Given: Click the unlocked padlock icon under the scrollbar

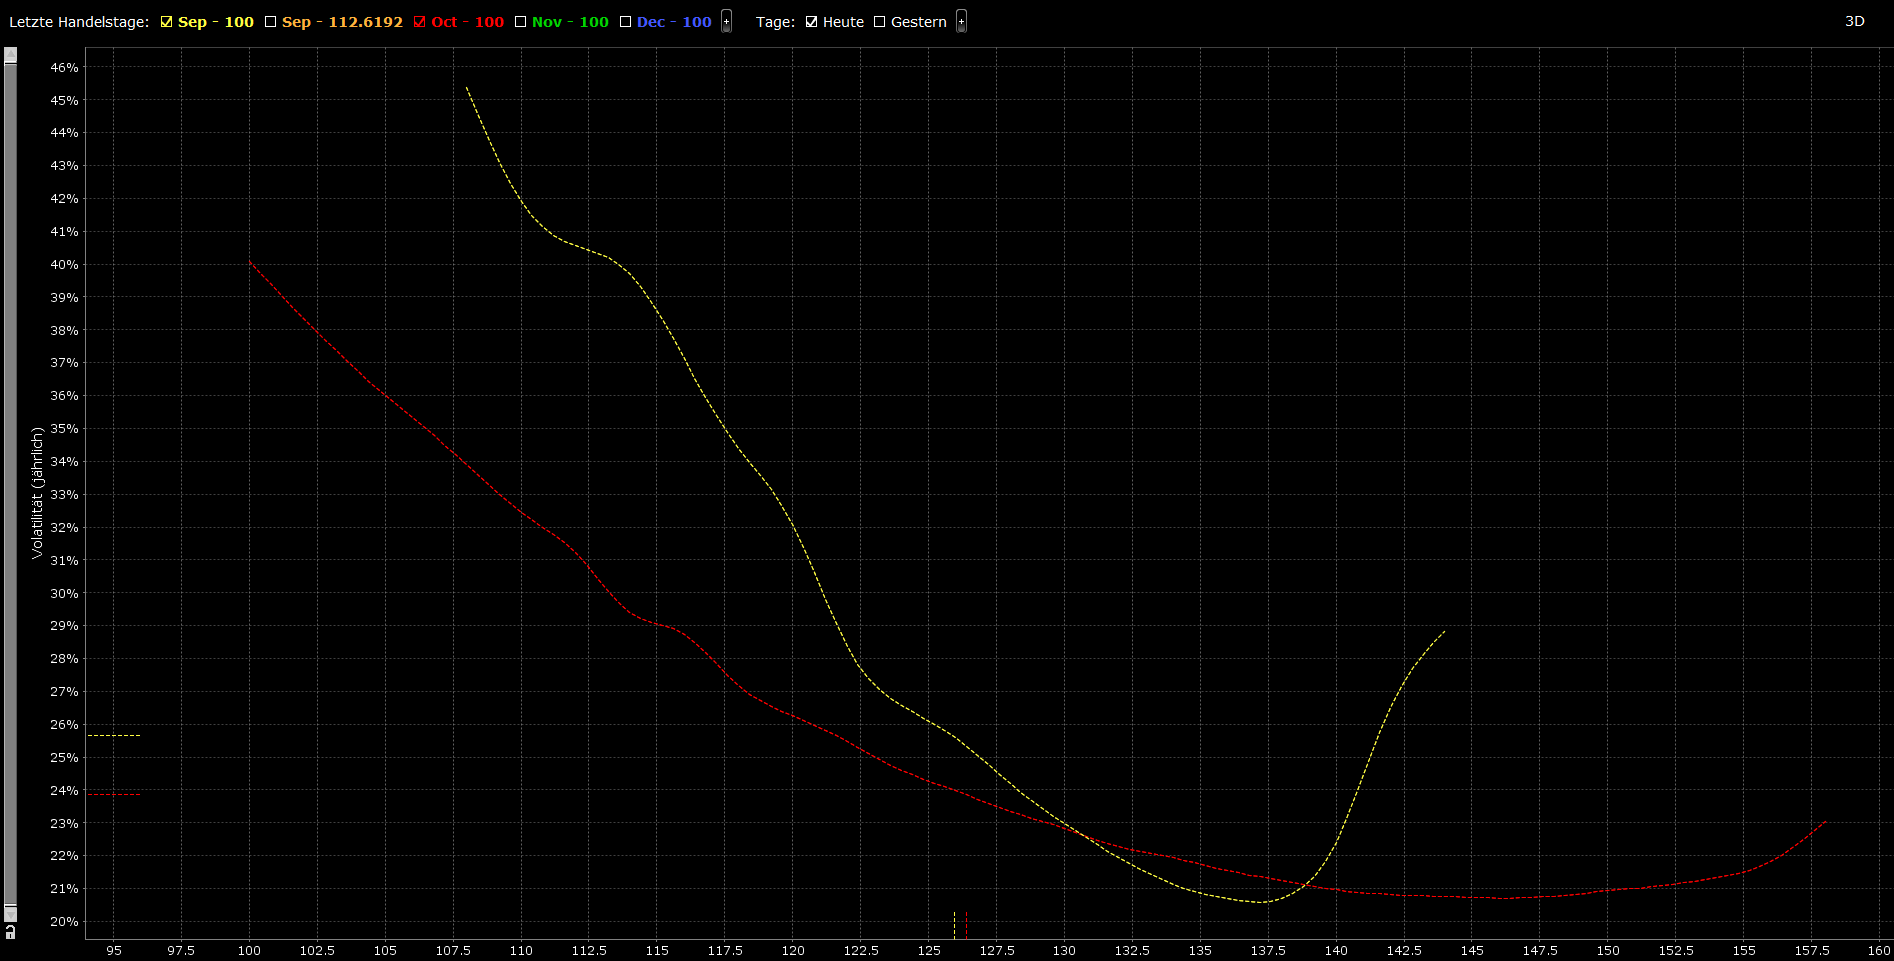Looking at the screenshot, I should 10,932.
